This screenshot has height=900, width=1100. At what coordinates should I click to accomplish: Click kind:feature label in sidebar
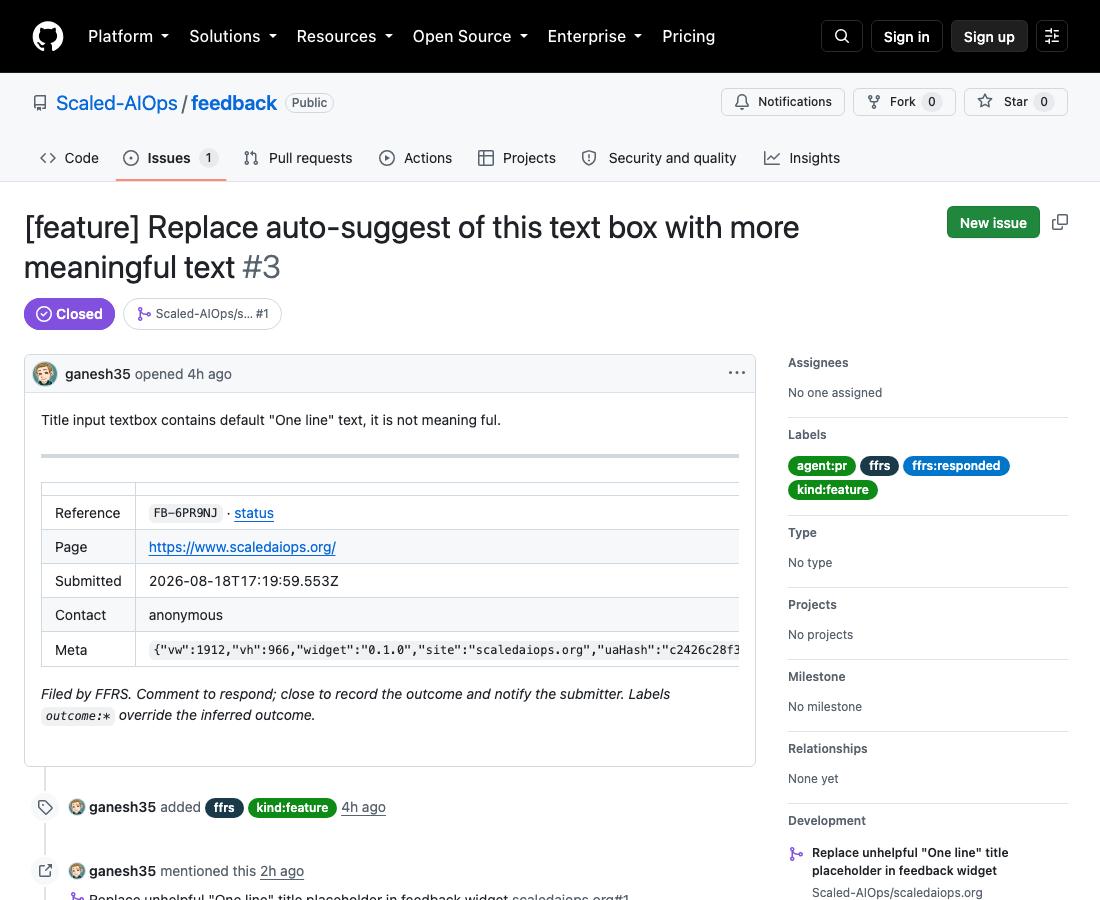833,490
